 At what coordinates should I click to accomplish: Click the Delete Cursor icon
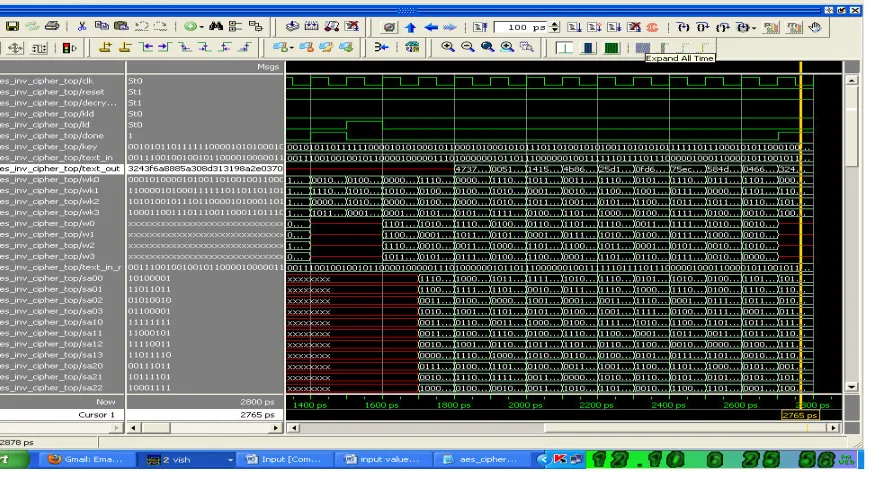tap(125, 48)
